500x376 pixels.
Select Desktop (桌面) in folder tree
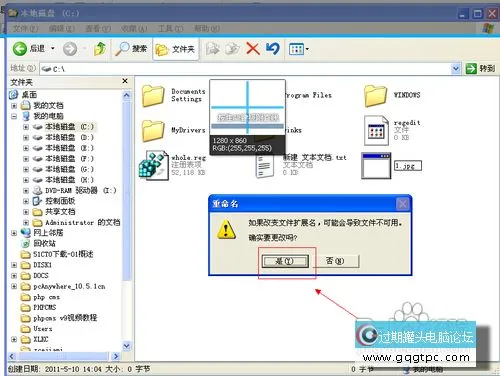29,95
